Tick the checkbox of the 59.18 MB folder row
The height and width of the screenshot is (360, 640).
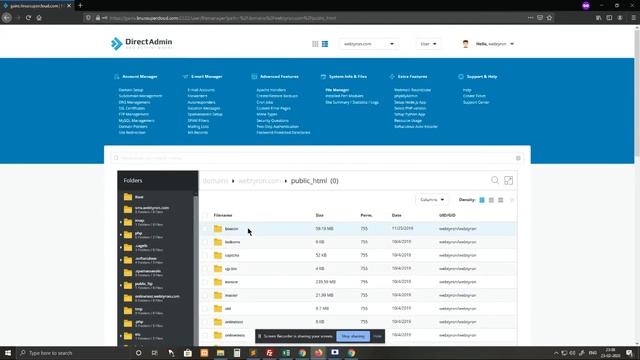205,229
